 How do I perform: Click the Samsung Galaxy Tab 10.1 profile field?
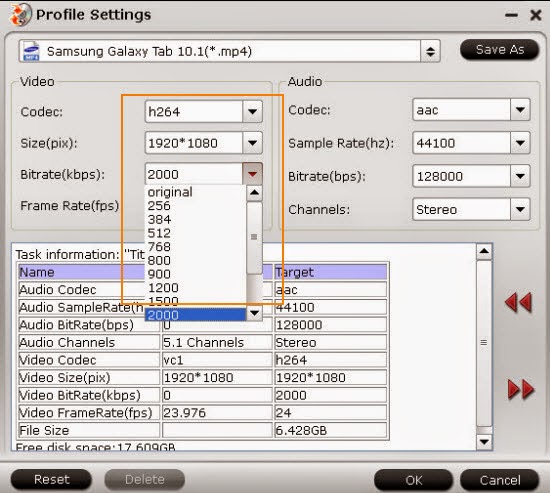pyautogui.click(x=220, y=52)
